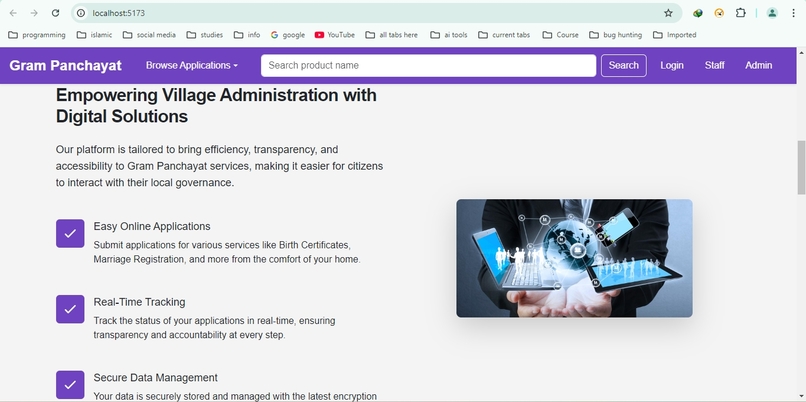Open the Login link
806x402 pixels.
coord(672,65)
